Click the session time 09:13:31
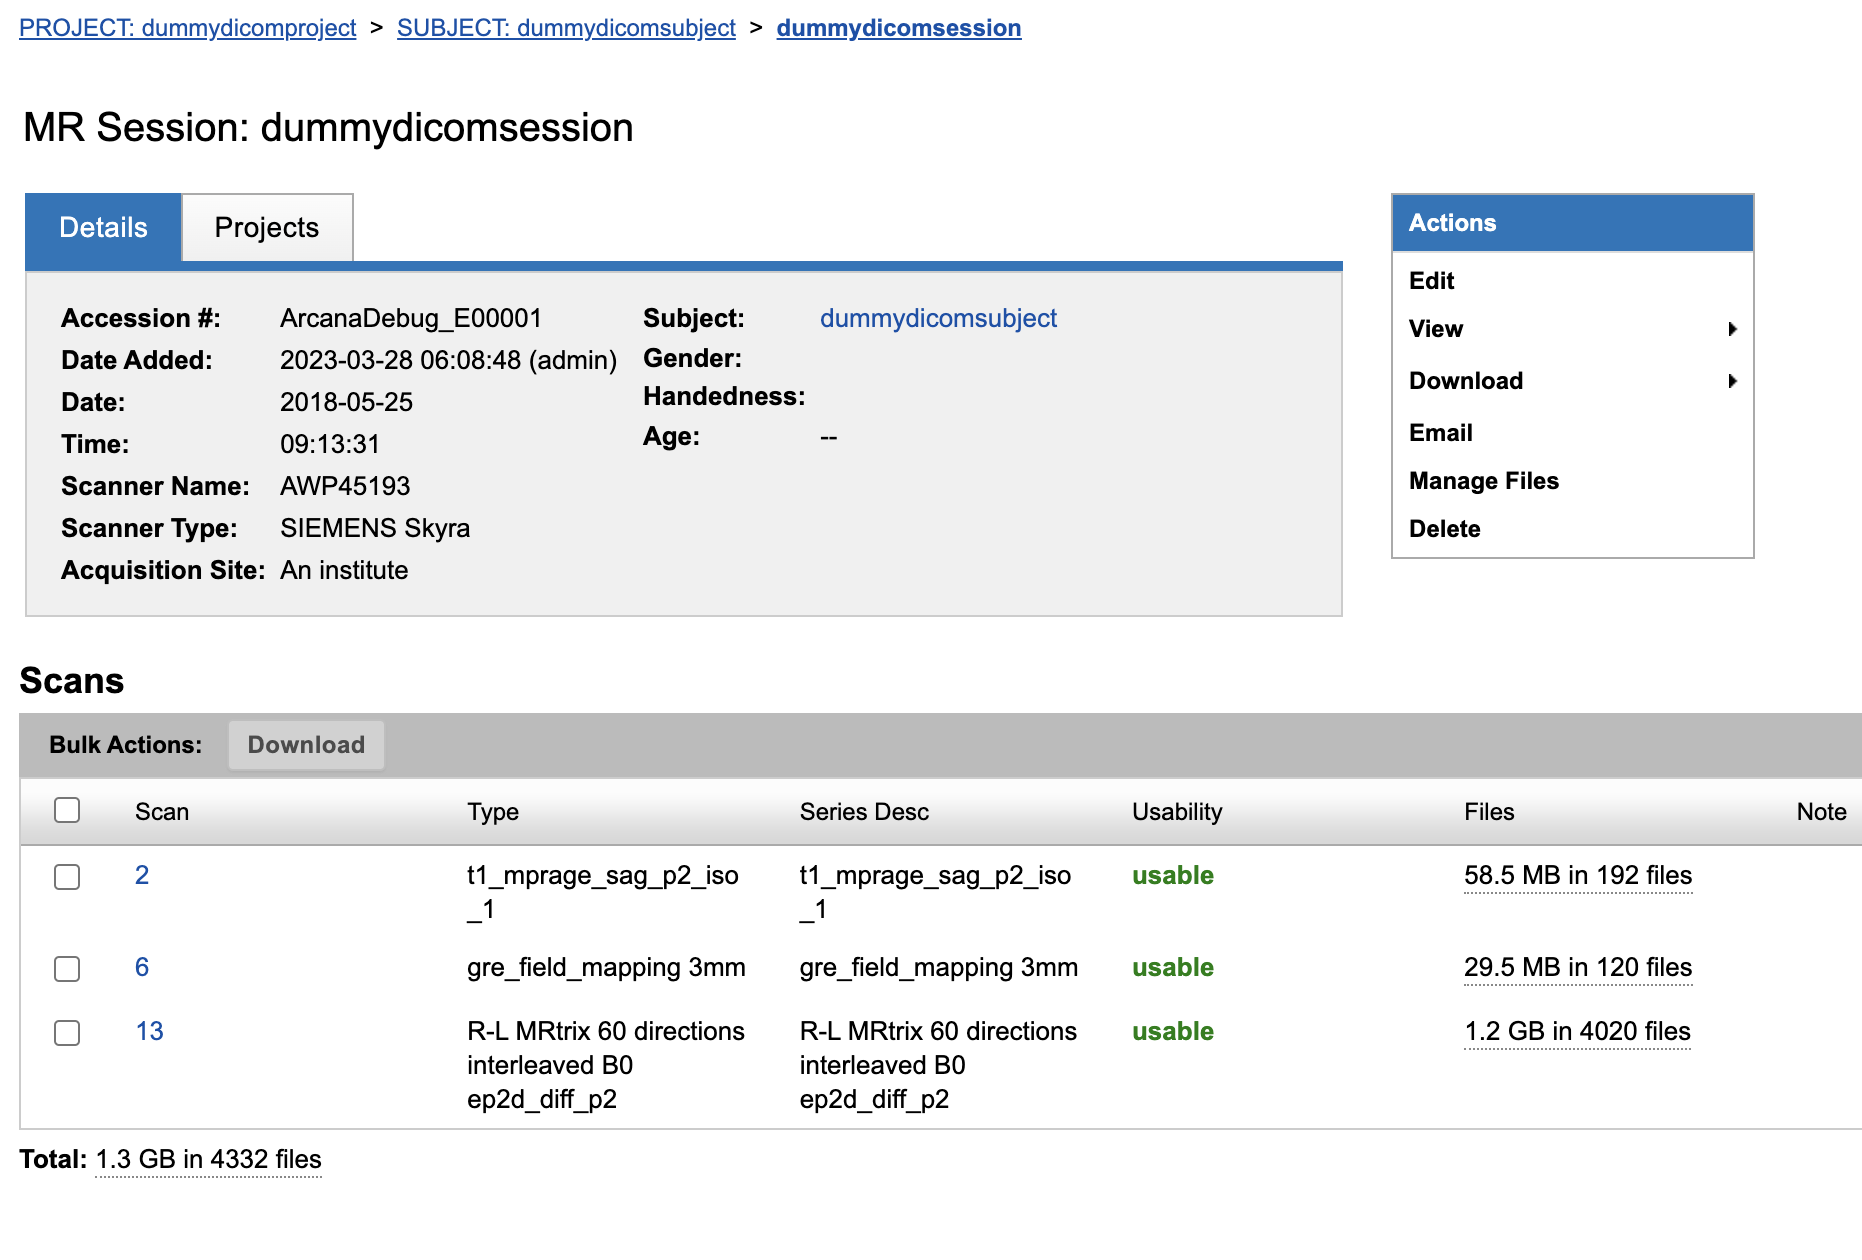The height and width of the screenshot is (1260, 1862). (330, 444)
